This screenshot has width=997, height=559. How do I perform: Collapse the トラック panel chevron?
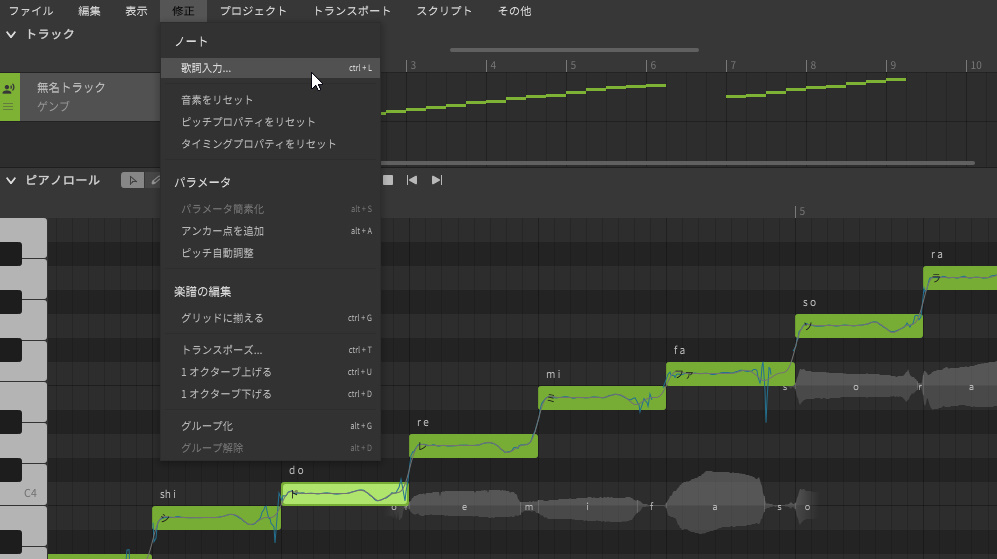coord(11,34)
